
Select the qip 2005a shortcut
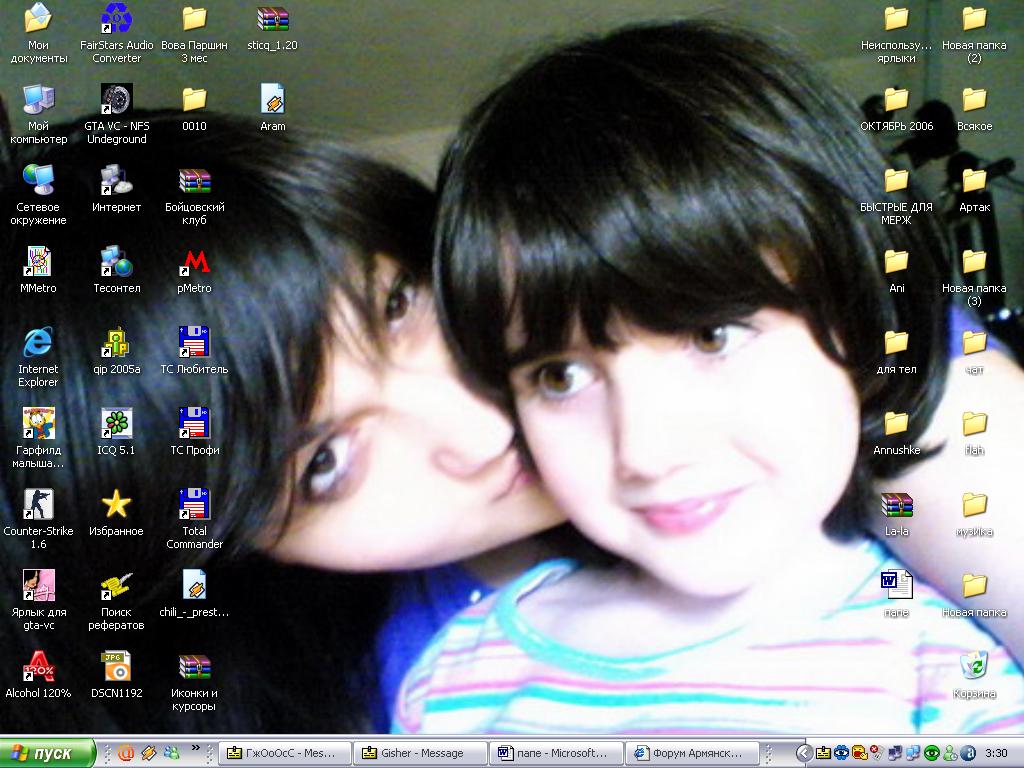tap(116, 343)
